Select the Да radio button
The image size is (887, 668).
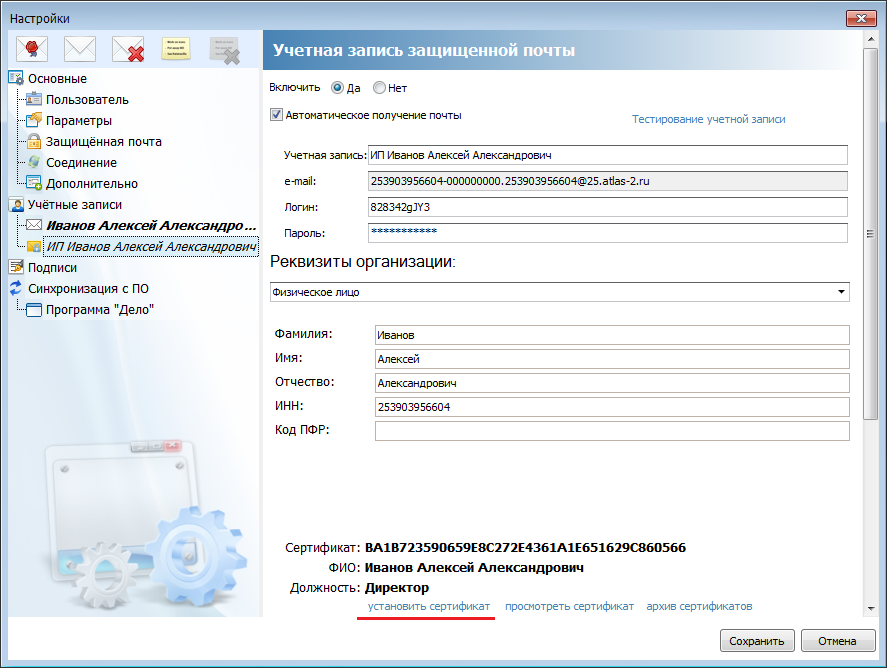tap(337, 88)
